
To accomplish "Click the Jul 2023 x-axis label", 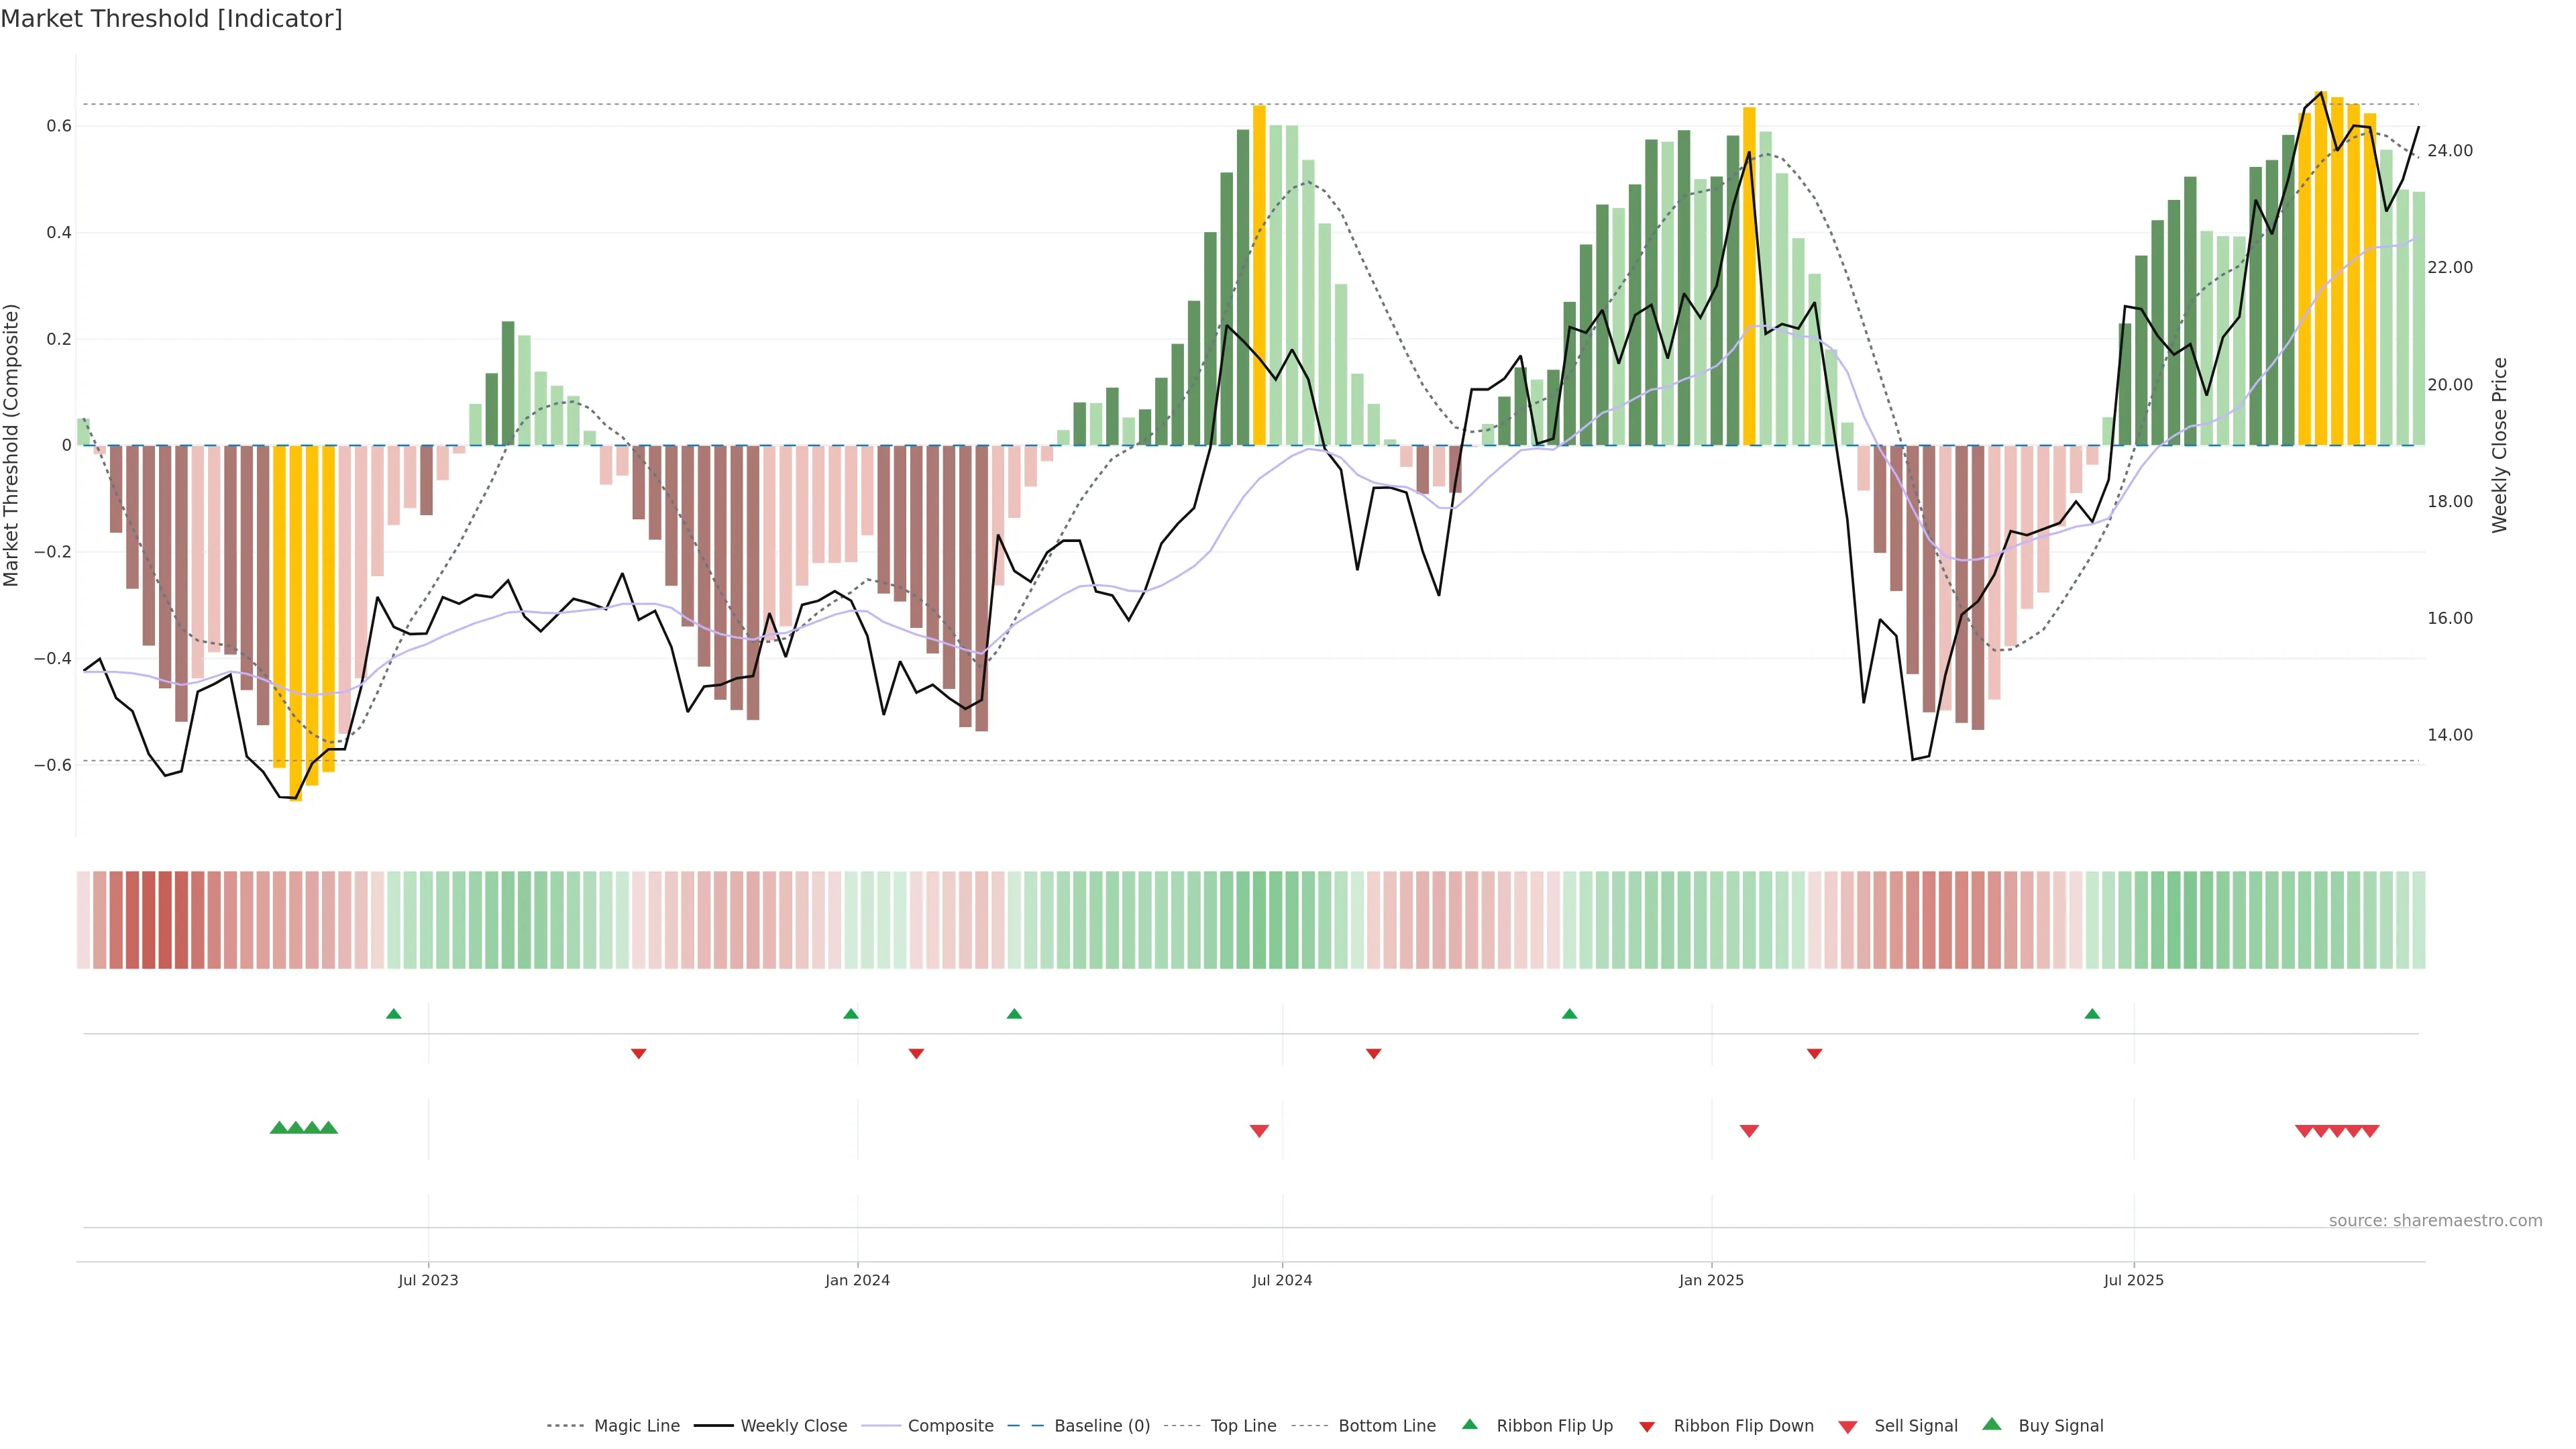I will [428, 1280].
